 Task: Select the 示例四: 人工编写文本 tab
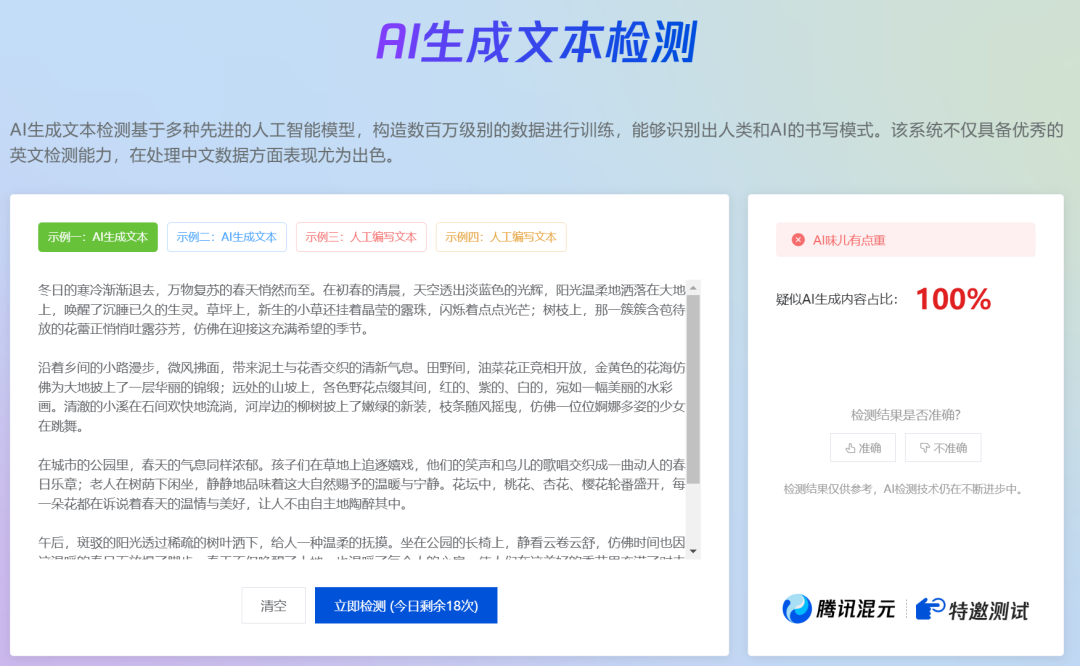(x=501, y=237)
